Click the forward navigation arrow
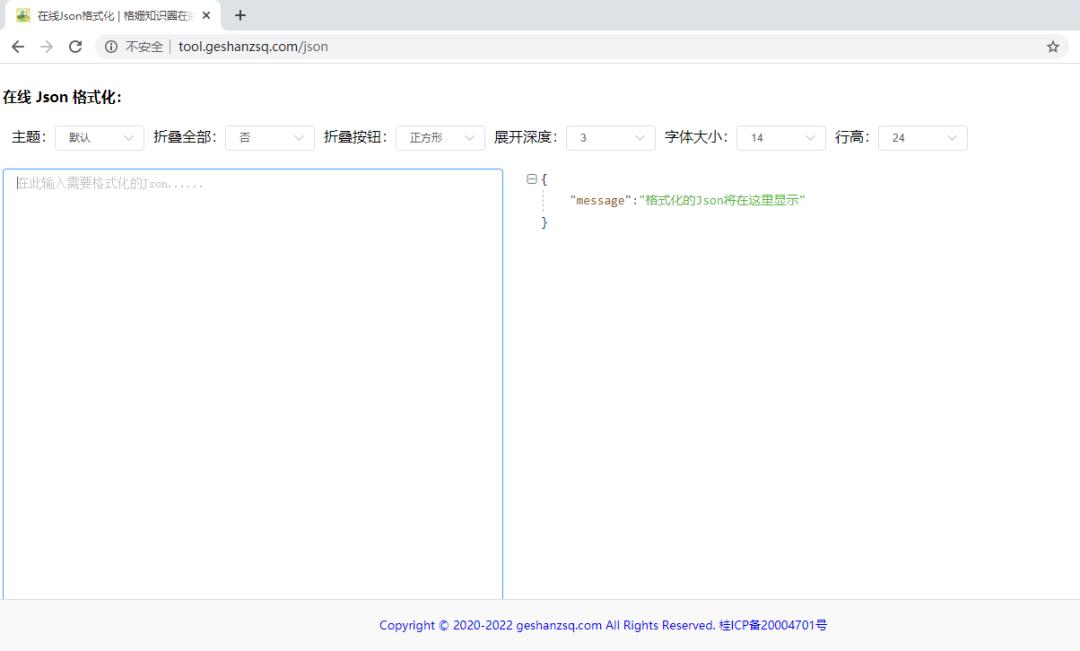The height and width of the screenshot is (651, 1080). [46, 46]
